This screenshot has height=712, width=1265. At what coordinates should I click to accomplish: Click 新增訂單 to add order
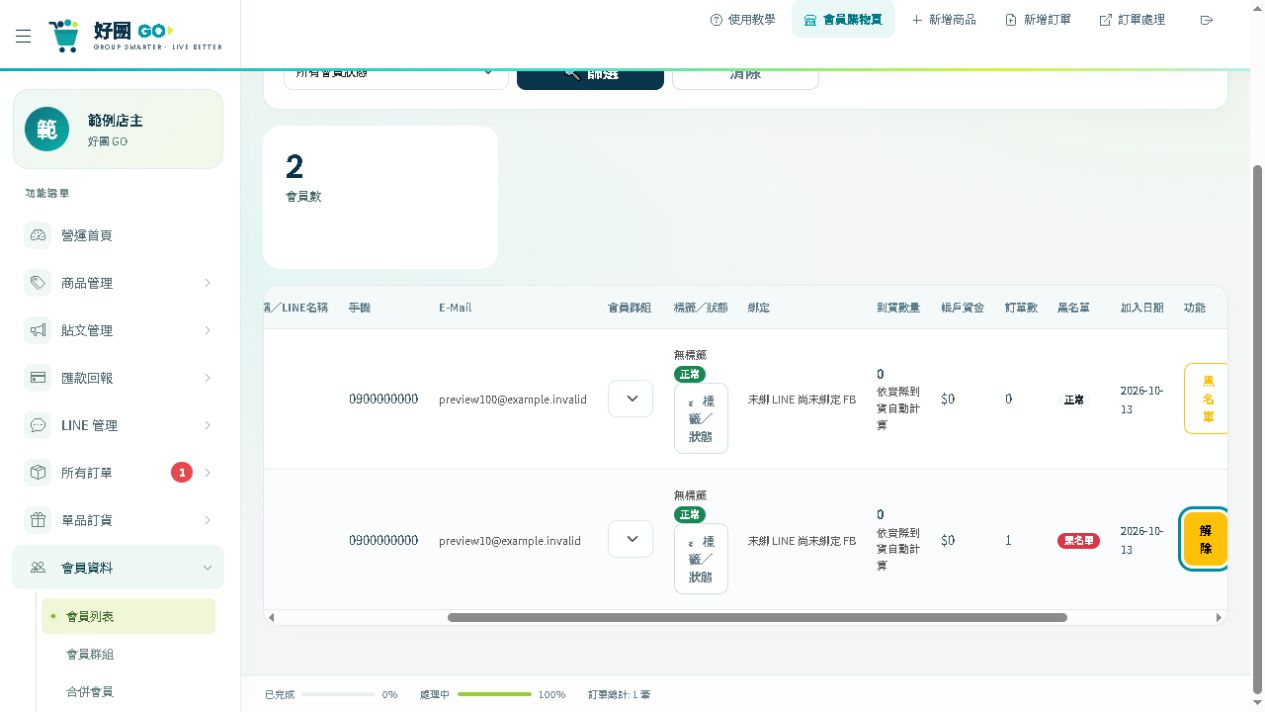(x=1038, y=20)
